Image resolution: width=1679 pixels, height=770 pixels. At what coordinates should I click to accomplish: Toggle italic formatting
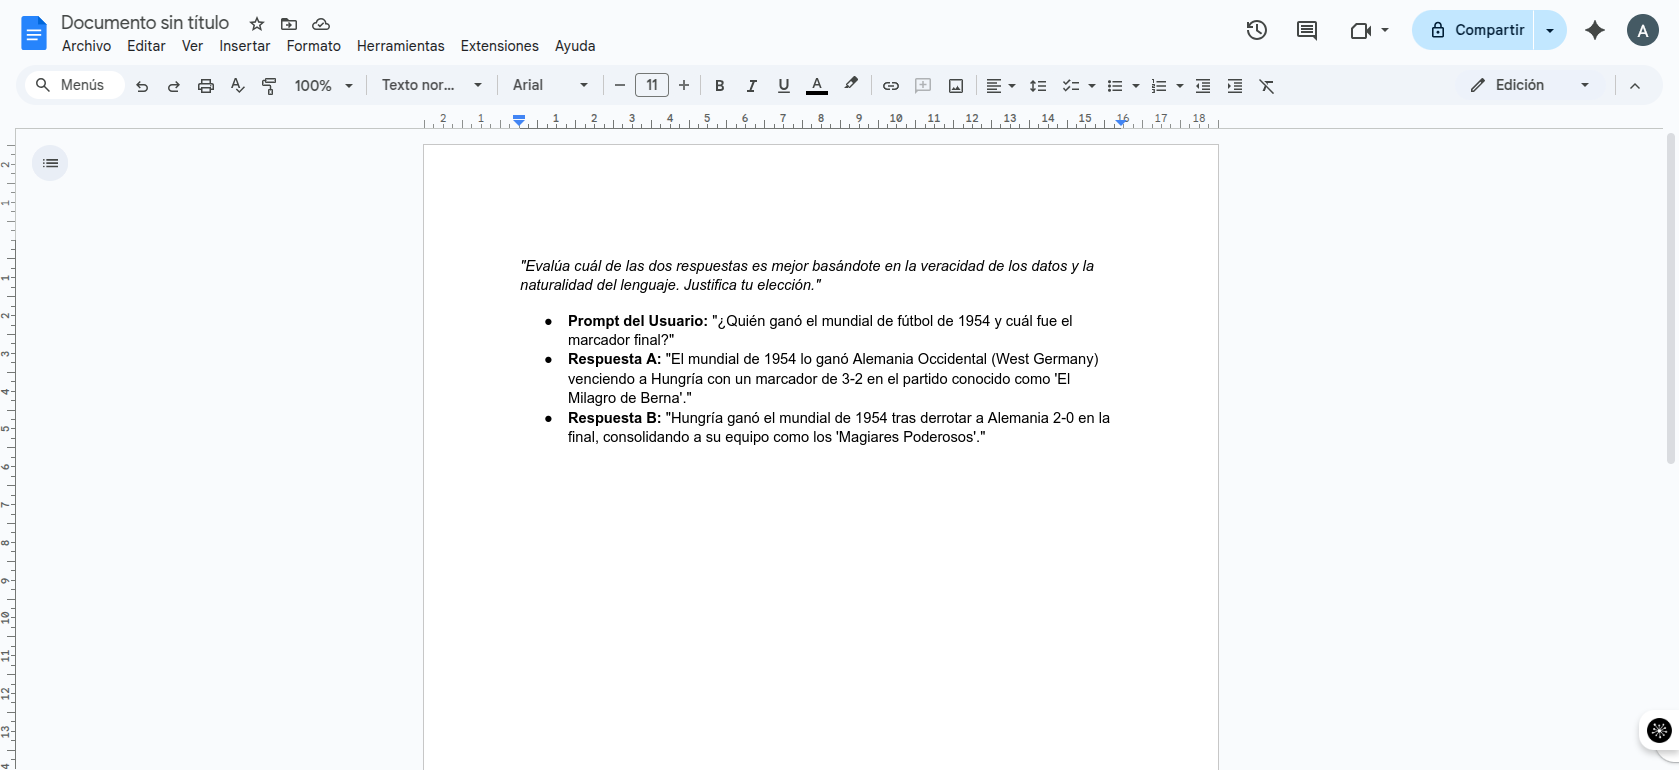pos(751,86)
